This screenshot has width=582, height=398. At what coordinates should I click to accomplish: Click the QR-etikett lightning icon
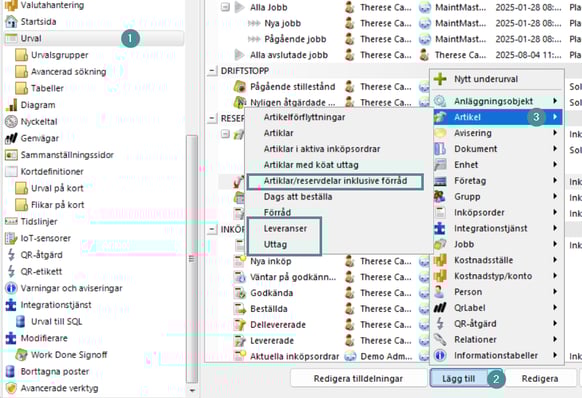11,271
